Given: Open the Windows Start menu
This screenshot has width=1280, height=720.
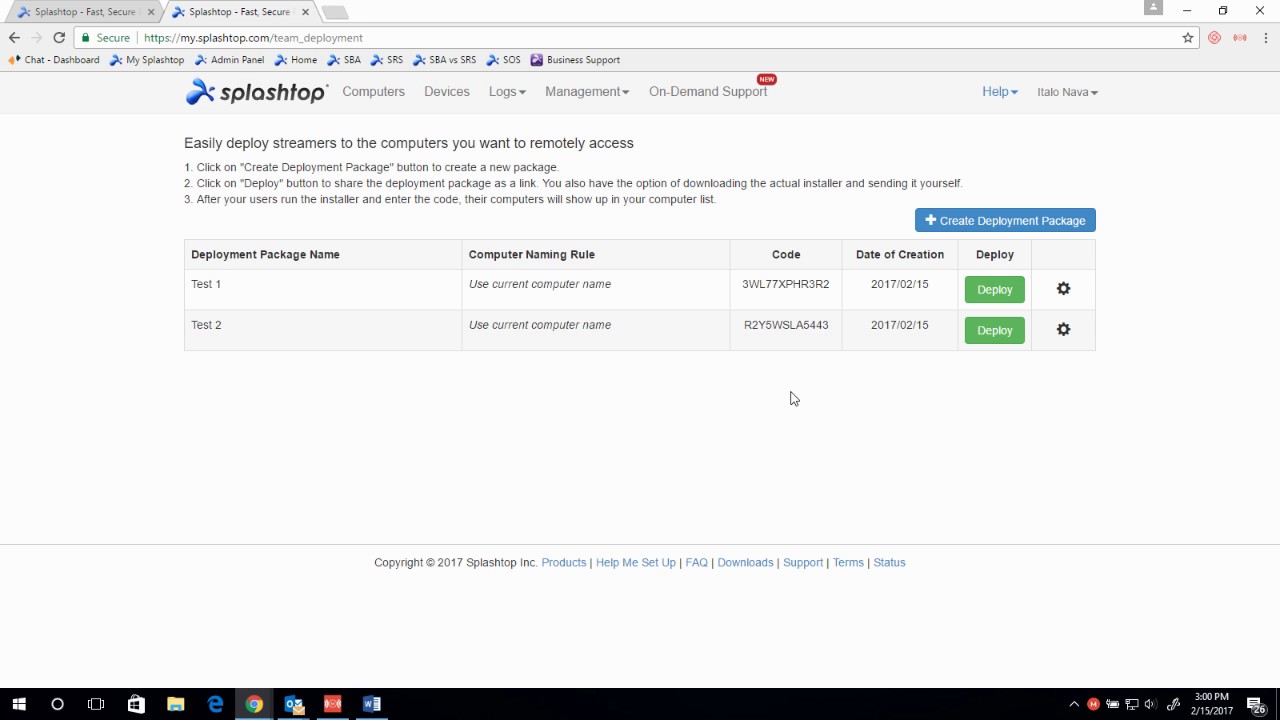Looking at the screenshot, I should [19, 704].
